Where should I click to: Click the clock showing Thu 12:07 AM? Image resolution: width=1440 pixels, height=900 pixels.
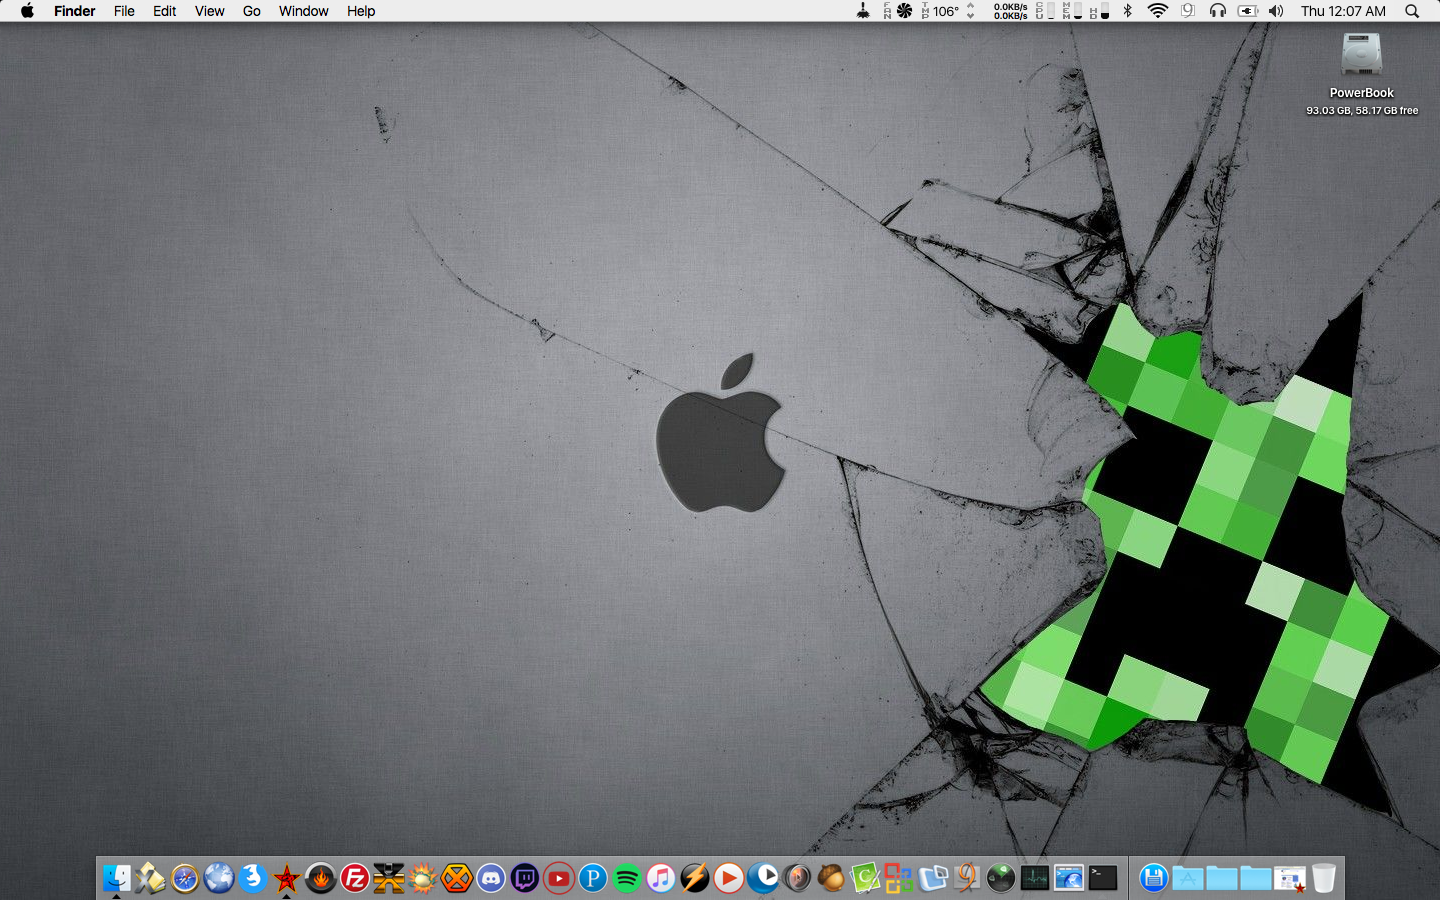click(x=1343, y=11)
